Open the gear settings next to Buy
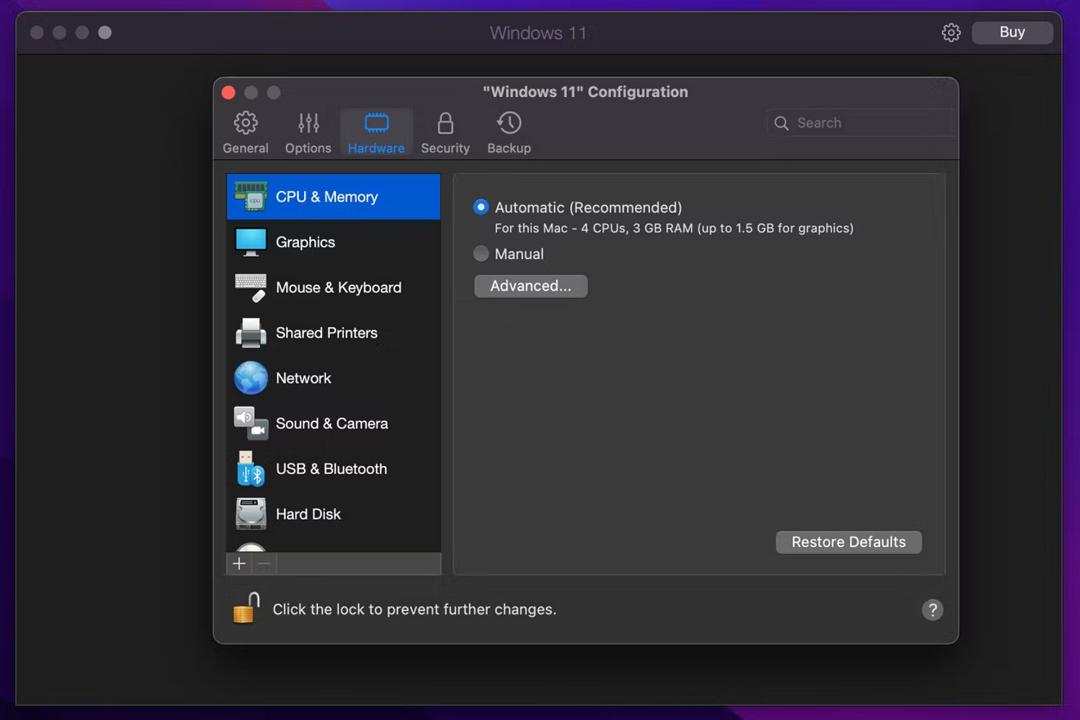The image size is (1080, 720). click(951, 32)
